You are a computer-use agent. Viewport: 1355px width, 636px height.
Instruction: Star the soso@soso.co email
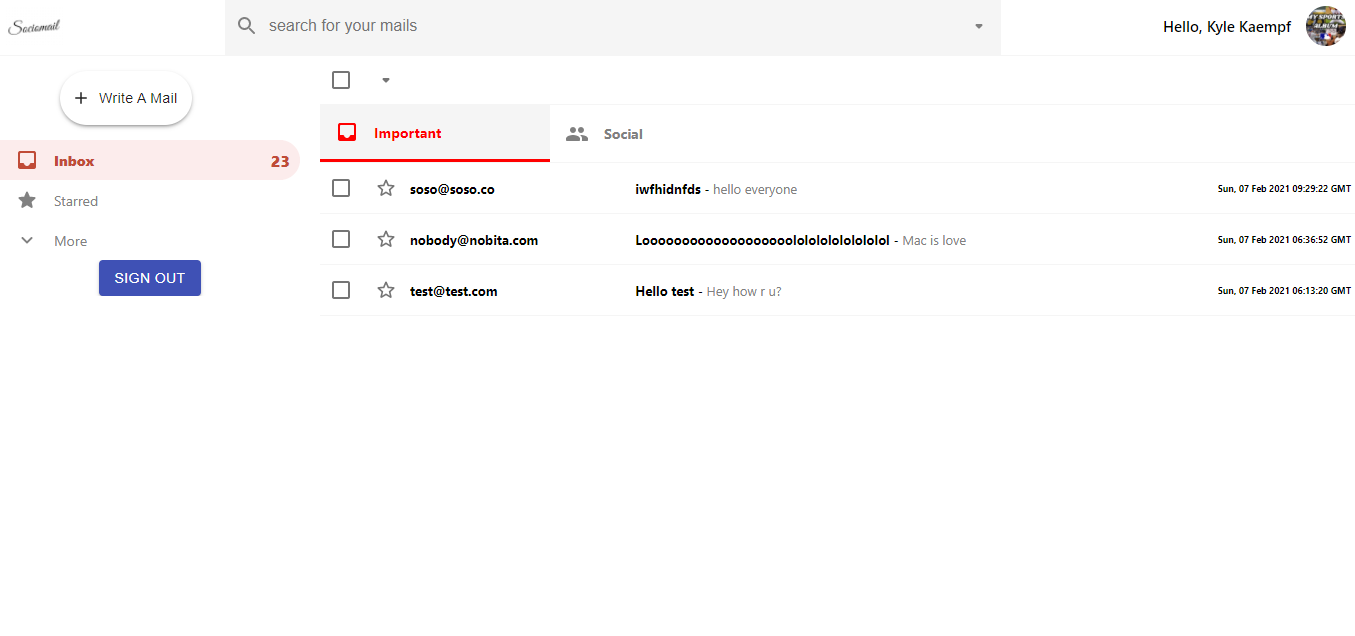pos(386,188)
